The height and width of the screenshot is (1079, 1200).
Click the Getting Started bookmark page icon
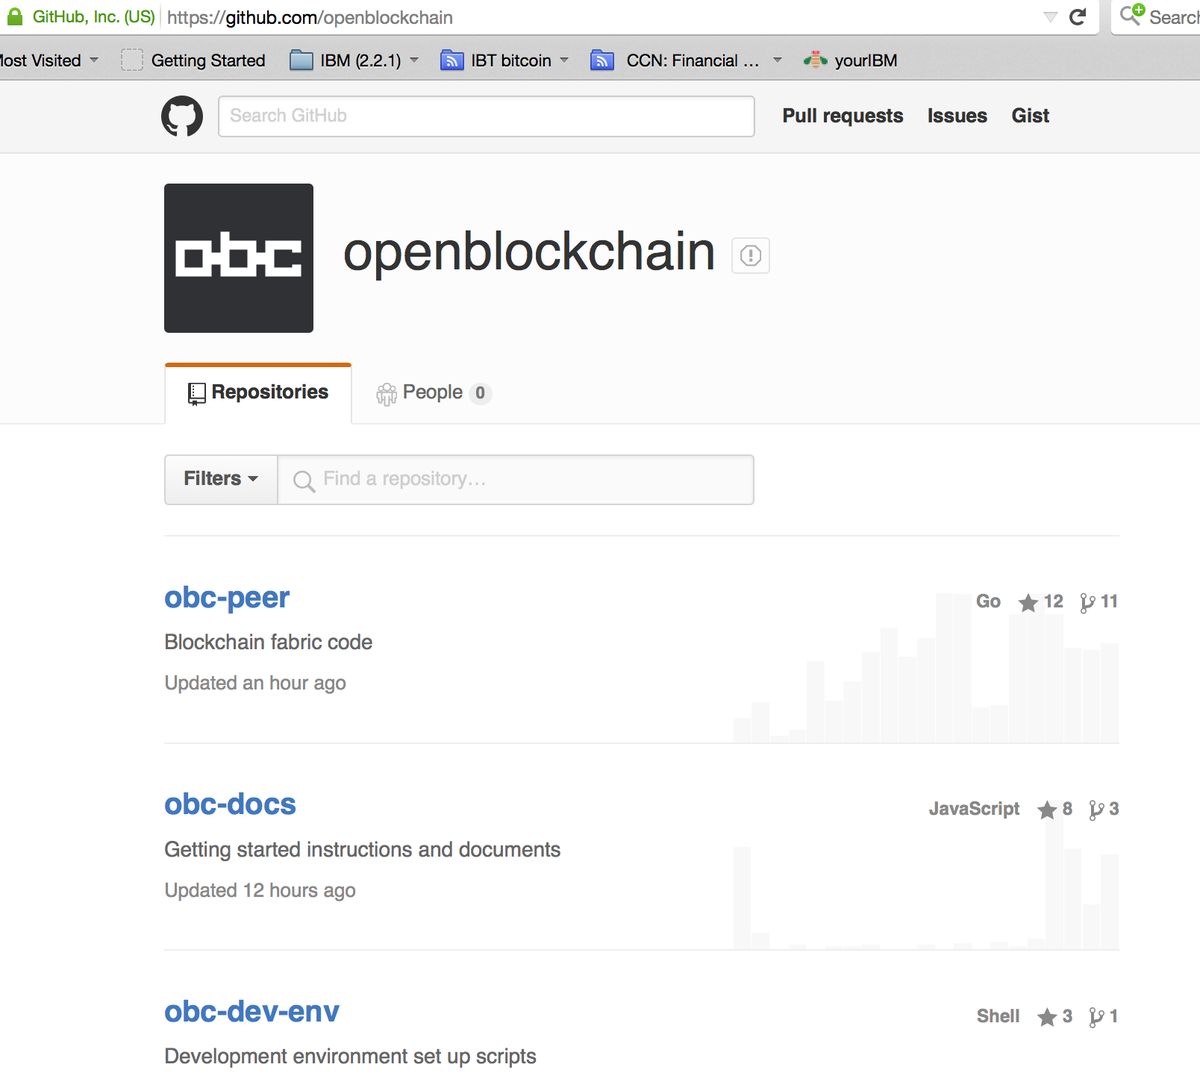[132, 60]
